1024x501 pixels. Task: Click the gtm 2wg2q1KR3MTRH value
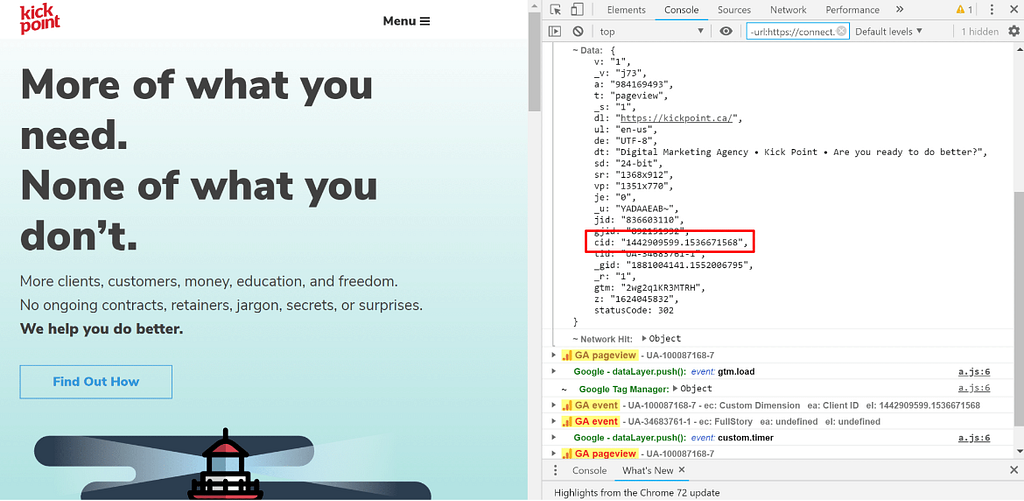click(x=661, y=288)
